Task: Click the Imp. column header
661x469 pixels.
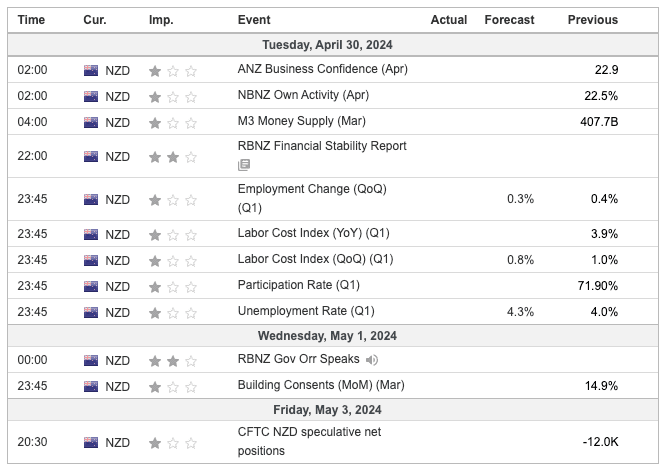Action: [x=160, y=20]
